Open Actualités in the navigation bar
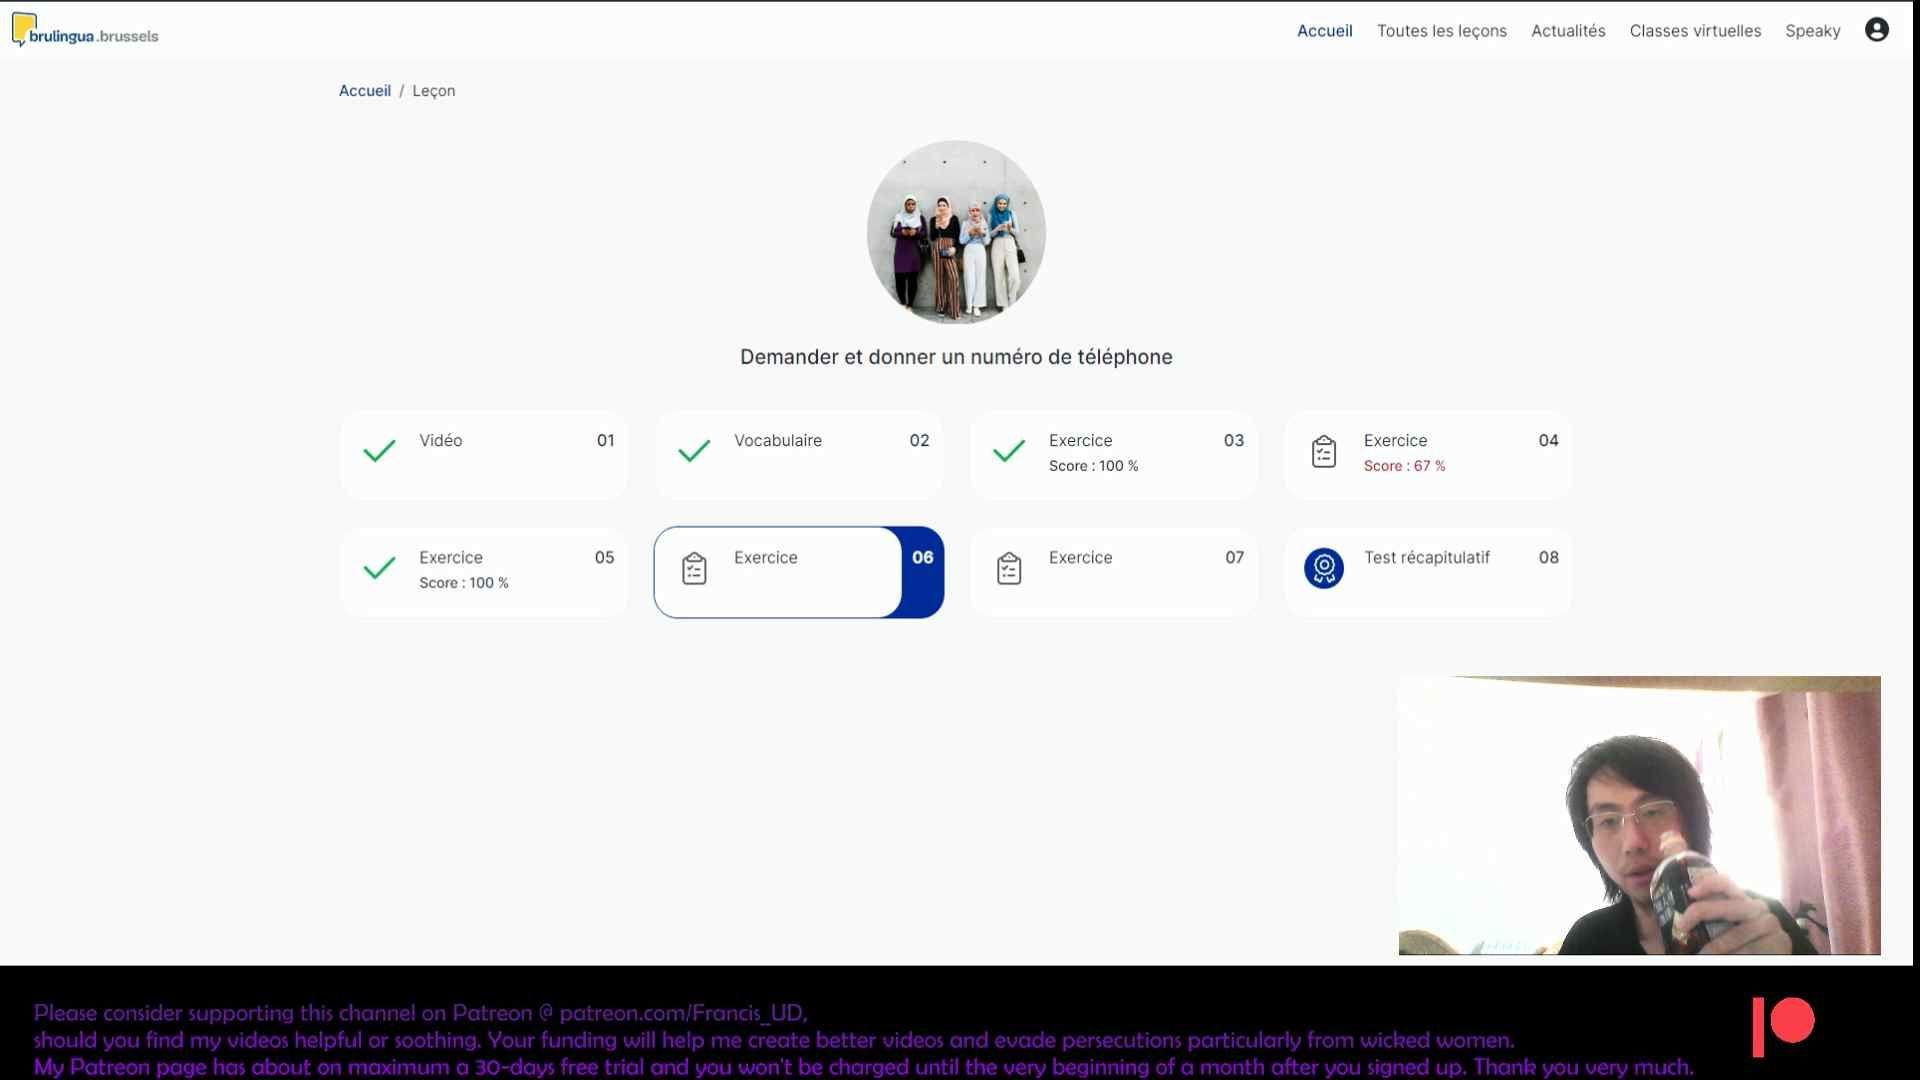1920x1080 pixels. coord(1568,31)
